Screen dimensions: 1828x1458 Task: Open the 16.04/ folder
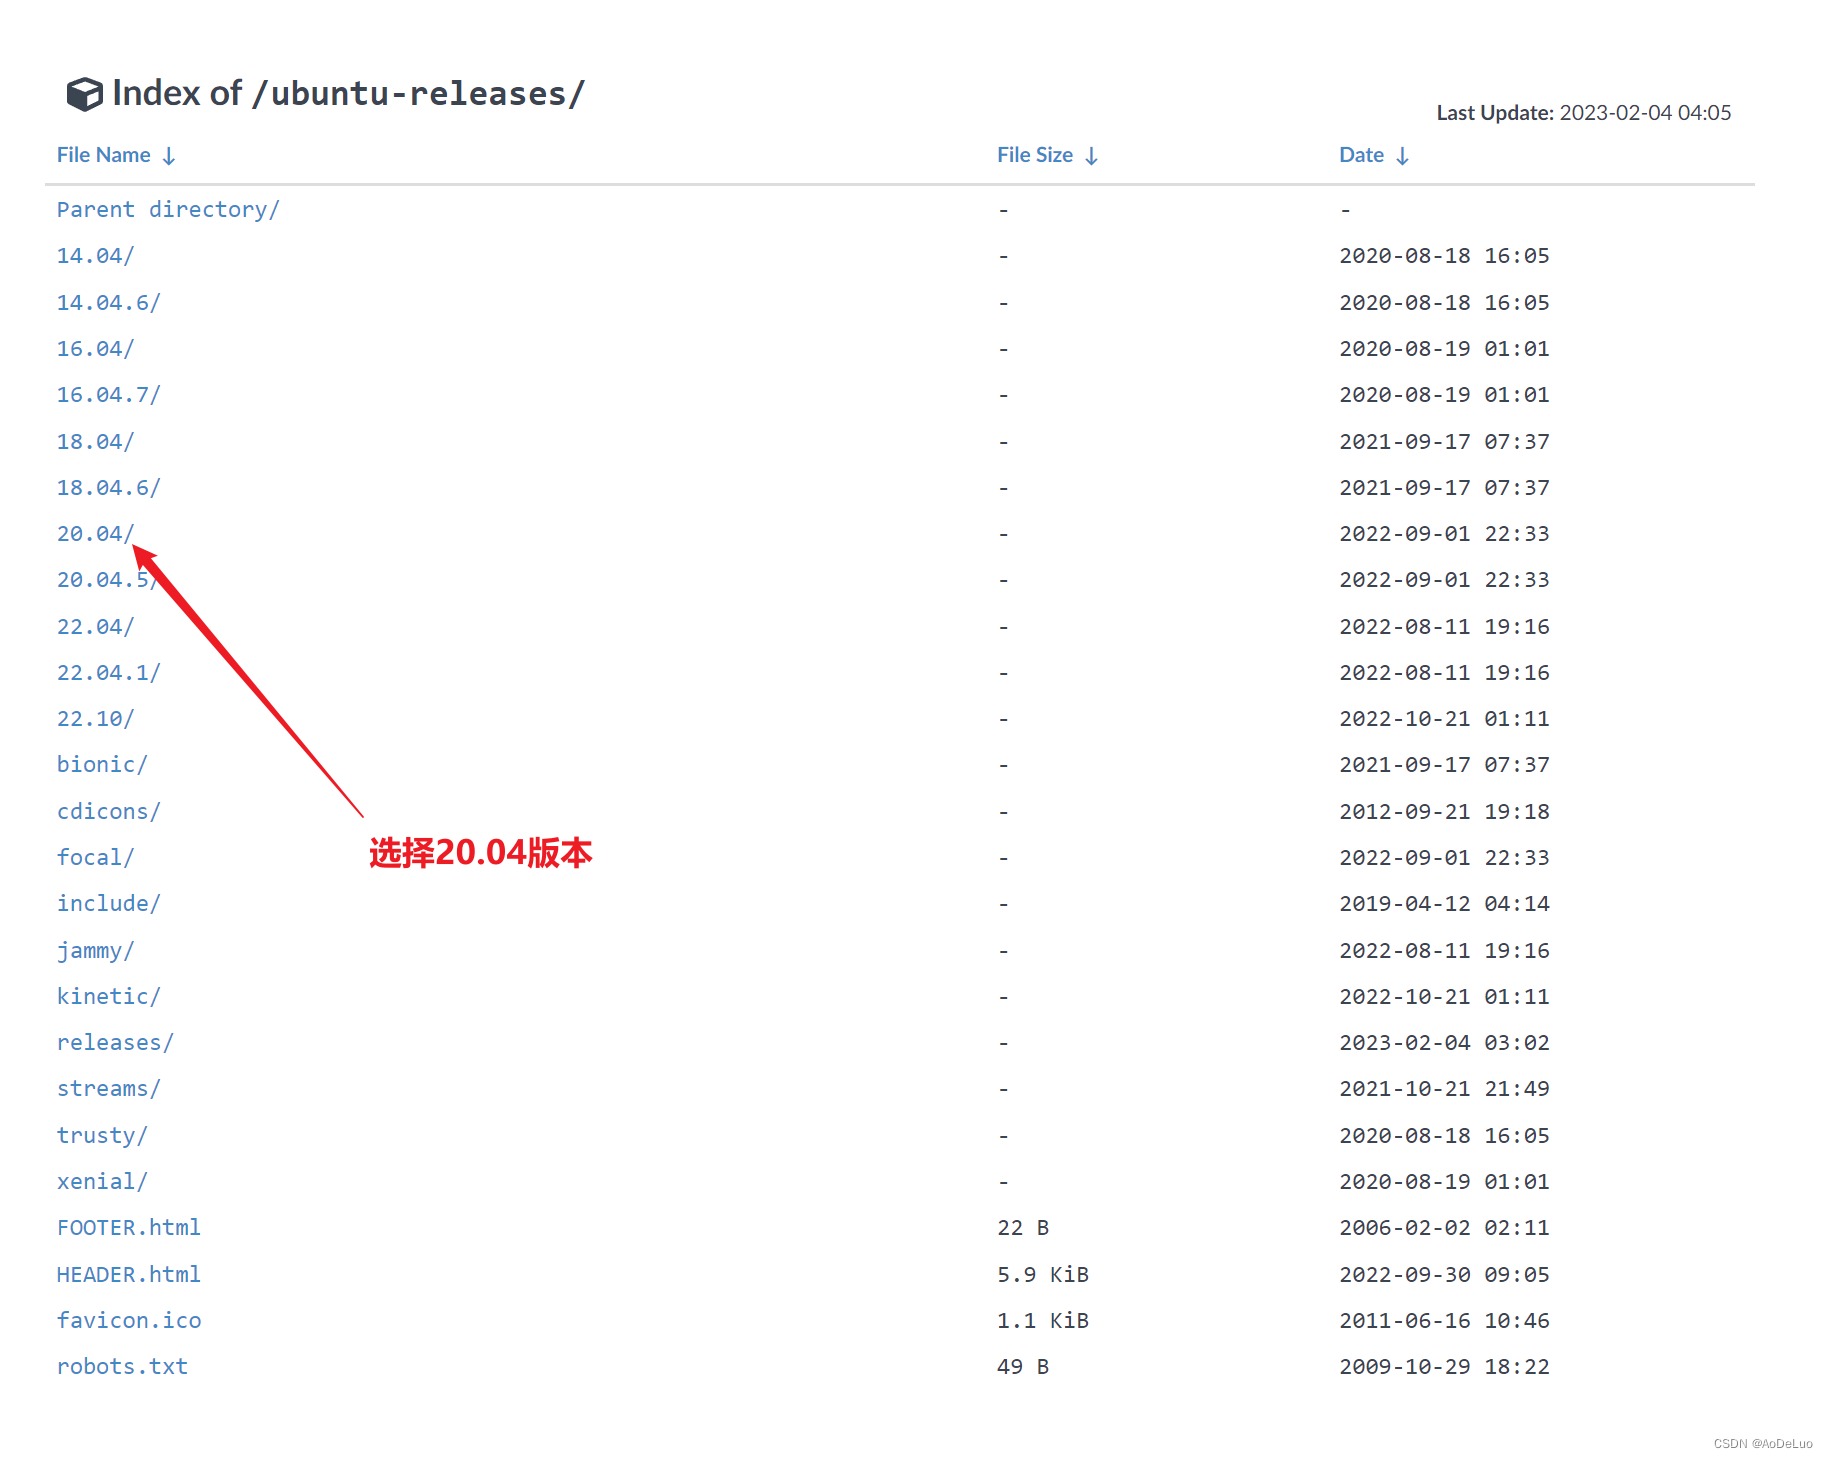pos(95,349)
